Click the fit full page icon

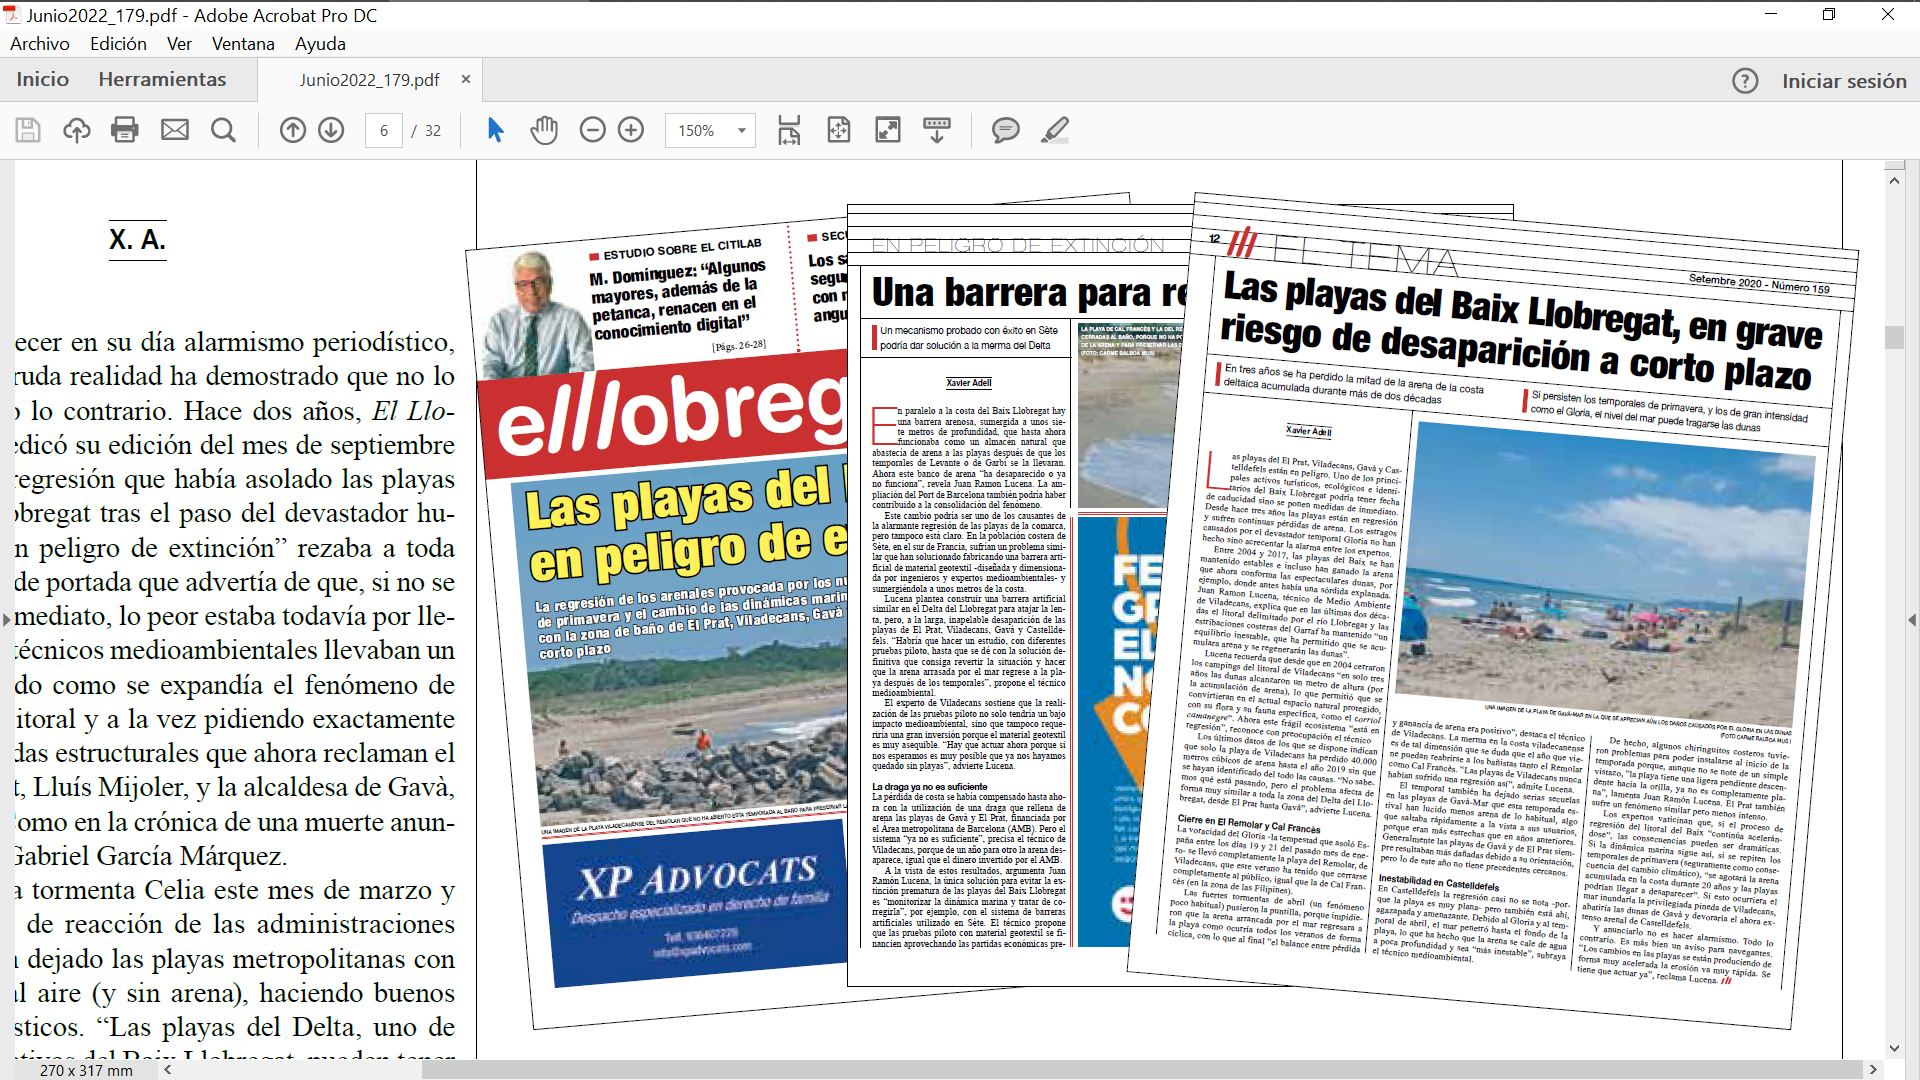click(x=839, y=130)
